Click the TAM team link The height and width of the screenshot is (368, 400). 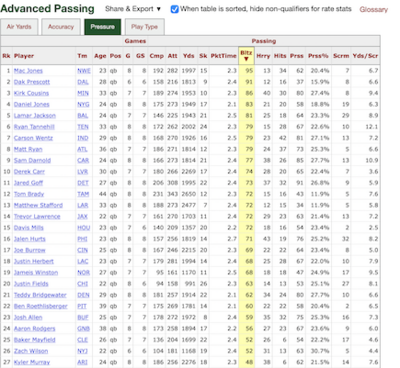83,194
